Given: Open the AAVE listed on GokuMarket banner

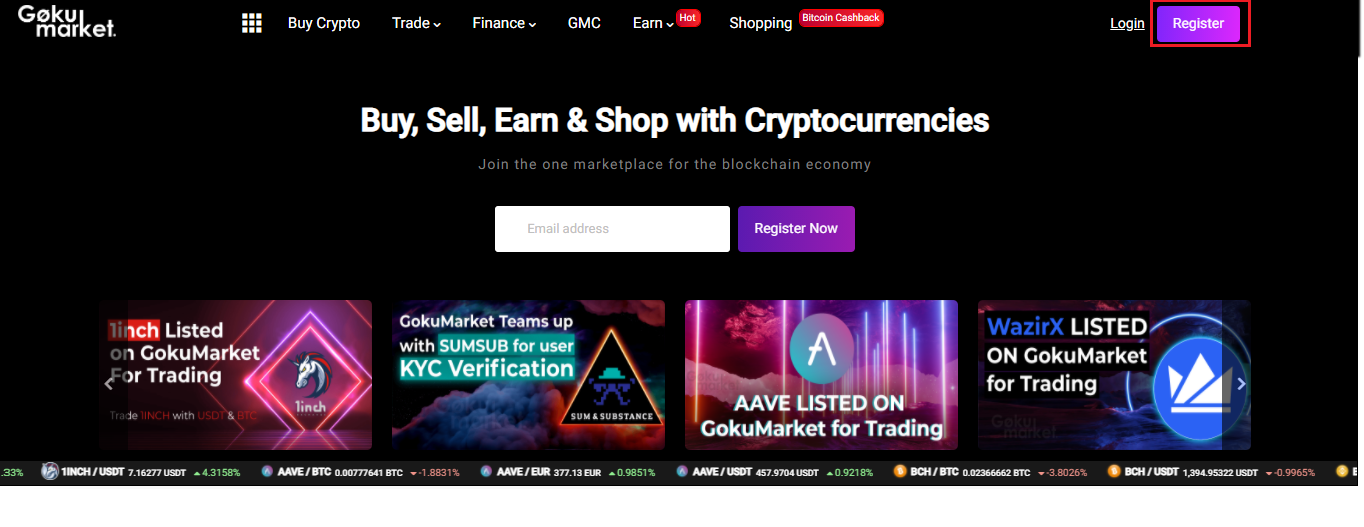Looking at the screenshot, I should pyautogui.click(x=821, y=375).
